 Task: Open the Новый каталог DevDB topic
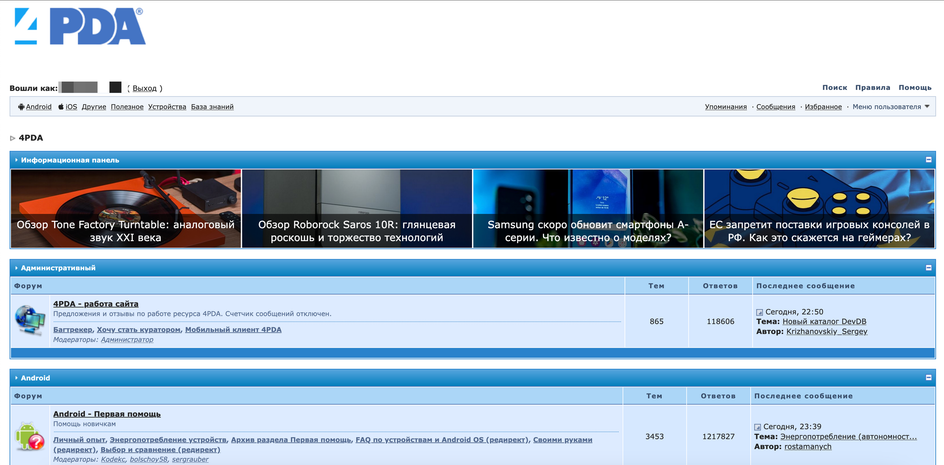point(824,322)
